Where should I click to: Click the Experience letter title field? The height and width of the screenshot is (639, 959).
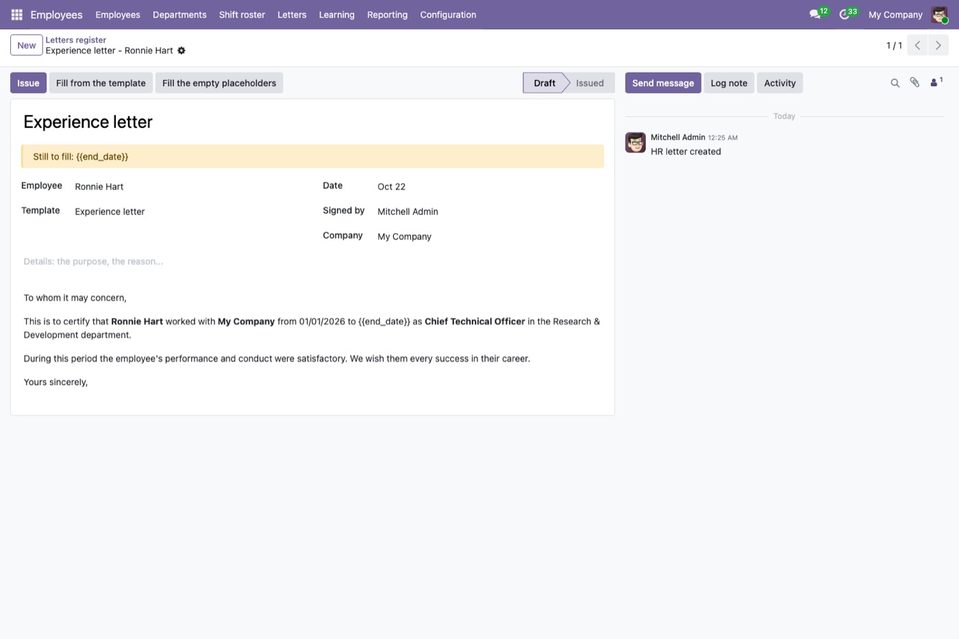tap(313, 122)
